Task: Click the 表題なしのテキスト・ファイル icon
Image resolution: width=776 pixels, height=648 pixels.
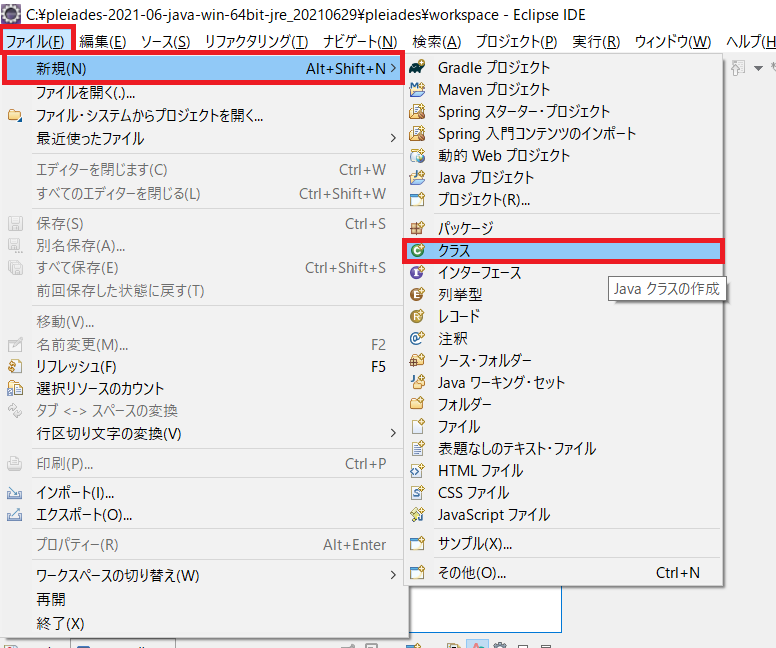Action: pyautogui.click(x=417, y=449)
